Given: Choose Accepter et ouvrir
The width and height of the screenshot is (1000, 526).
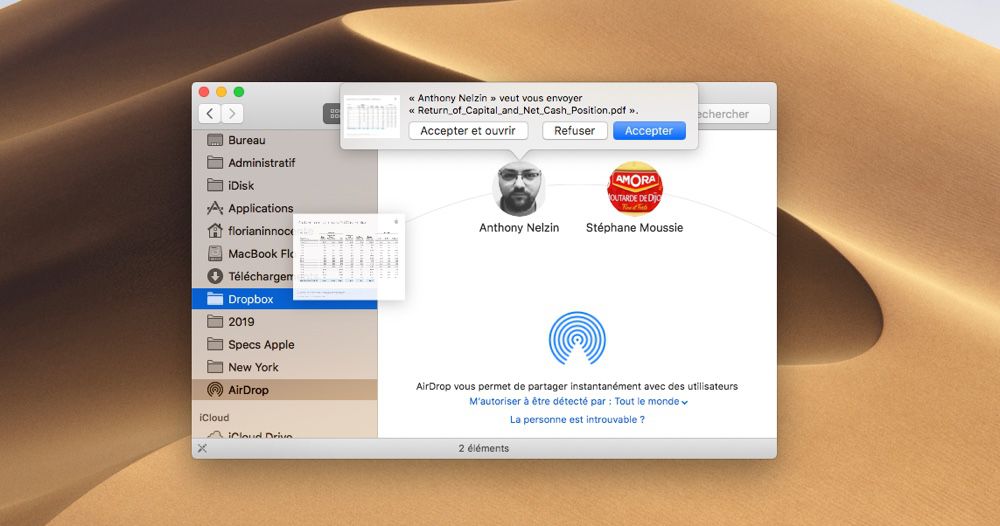Looking at the screenshot, I should click(467, 131).
